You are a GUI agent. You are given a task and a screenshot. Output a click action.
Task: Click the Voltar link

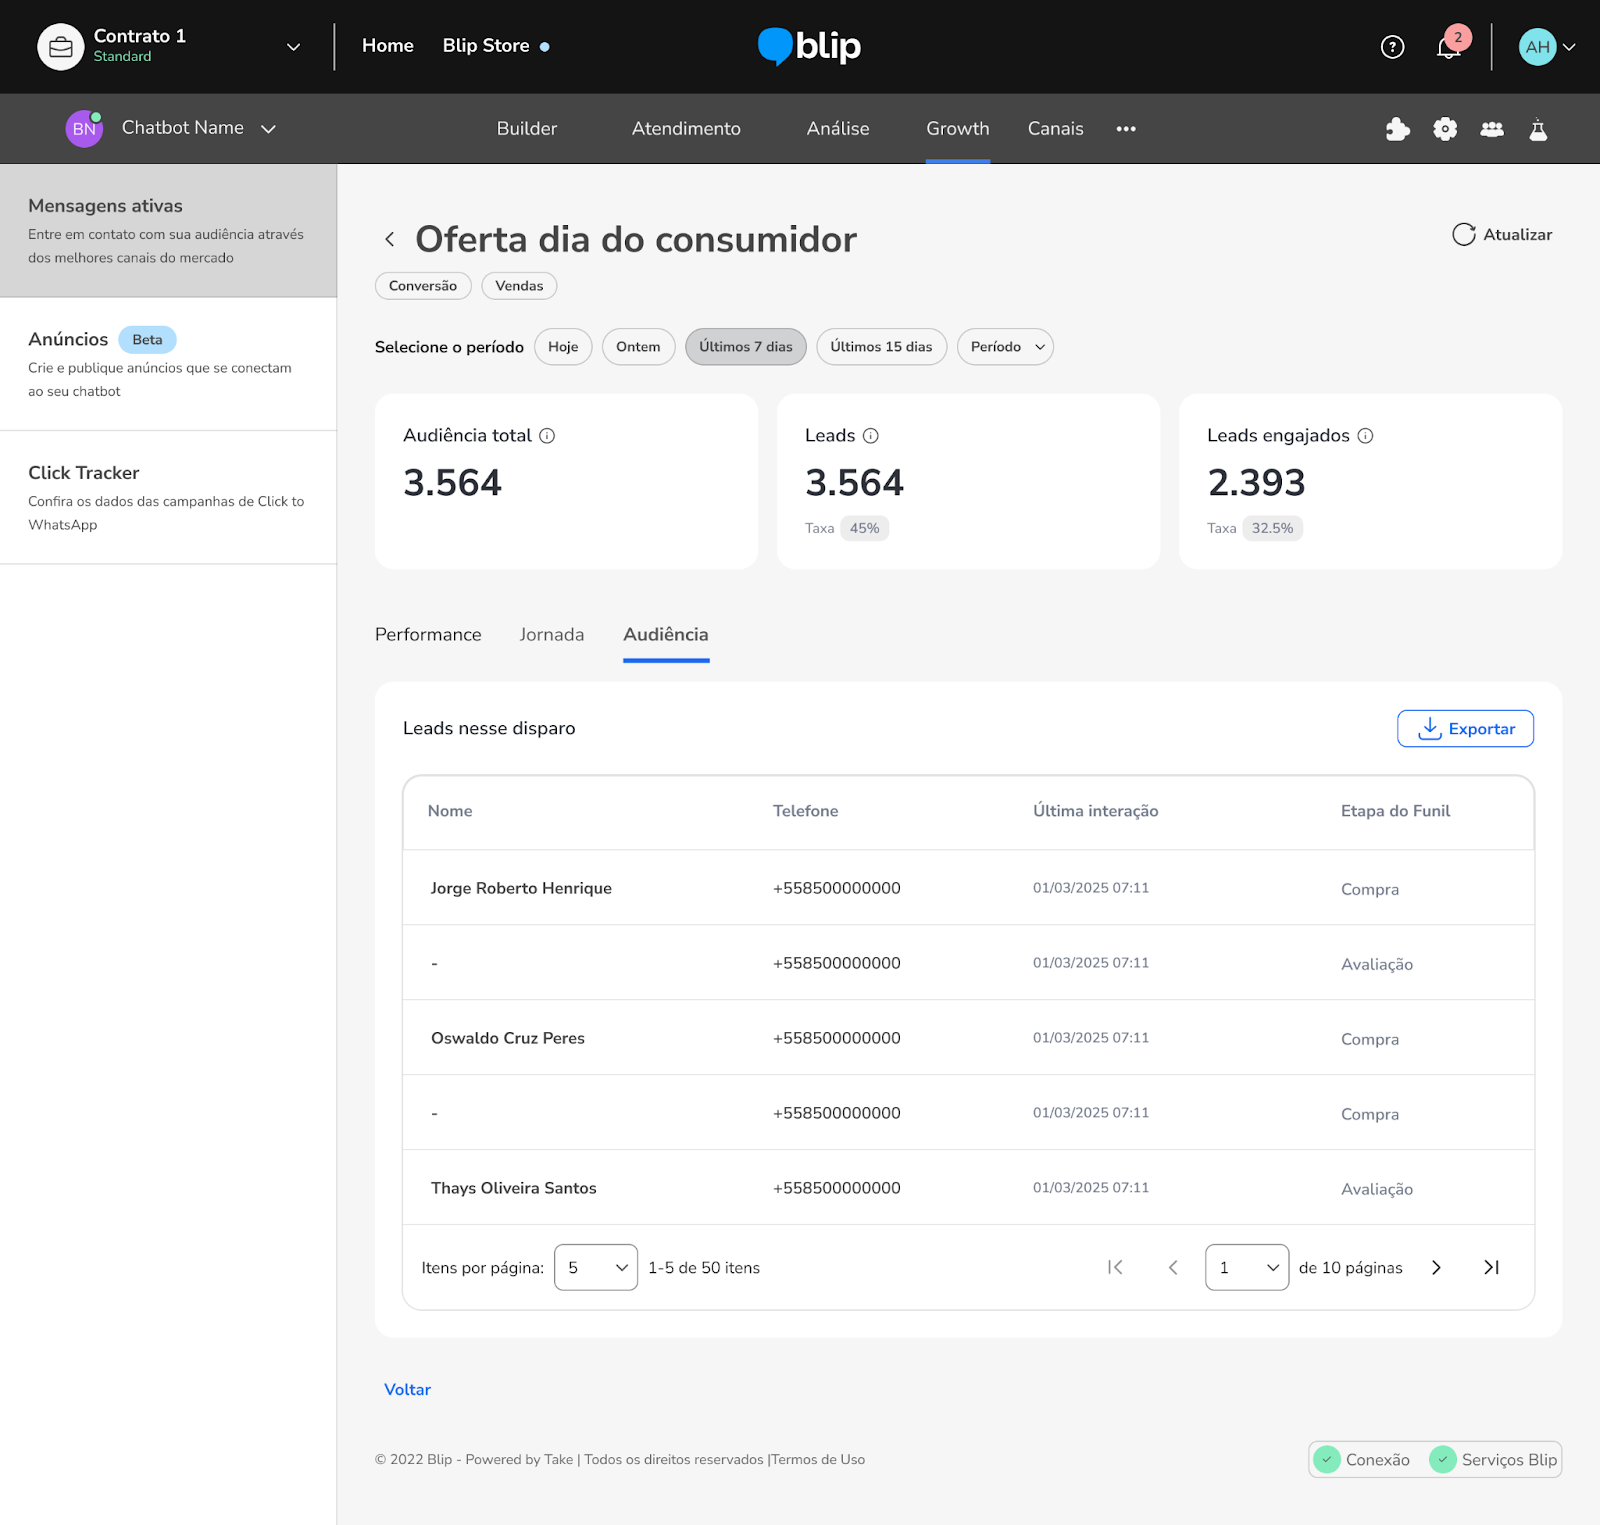click(407, 1389)
